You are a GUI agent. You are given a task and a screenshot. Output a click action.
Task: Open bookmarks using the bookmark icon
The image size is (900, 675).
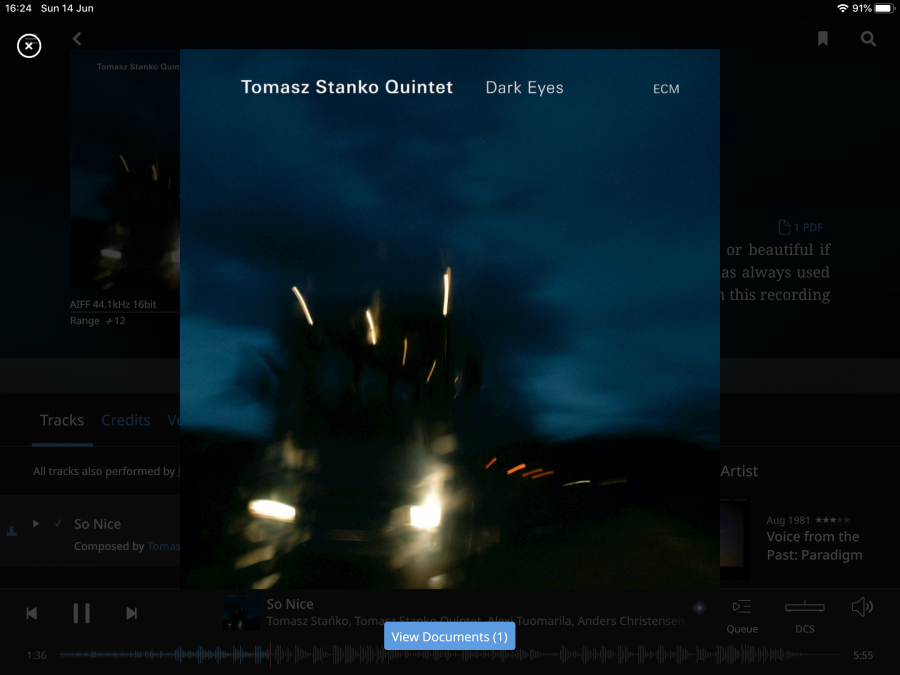click(x=823, y=38)
